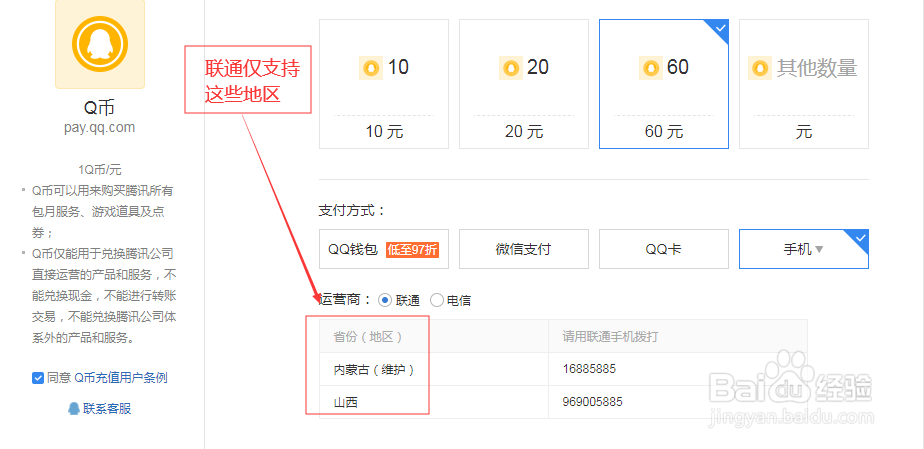
Task: Click the 内蒙古（维护） table cell
Action: (434, 369)
